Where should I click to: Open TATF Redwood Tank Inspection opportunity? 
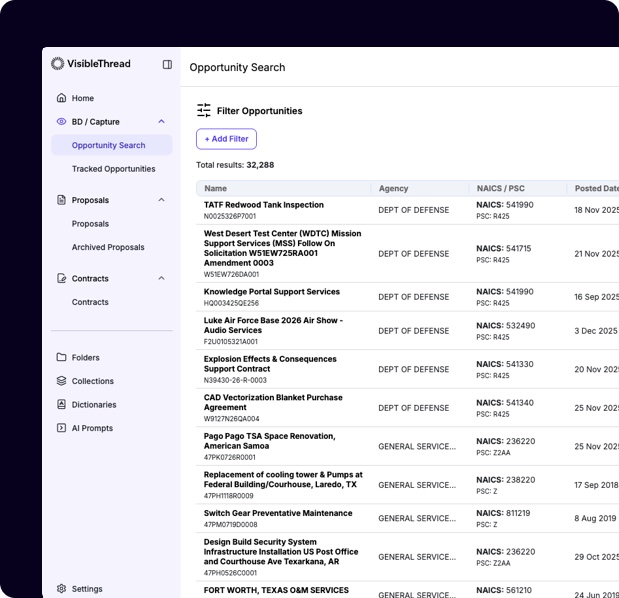[x=264, y=205]
